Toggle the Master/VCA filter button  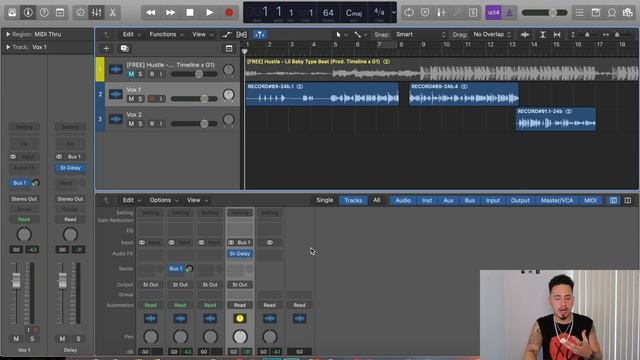(x=557, y=200)
